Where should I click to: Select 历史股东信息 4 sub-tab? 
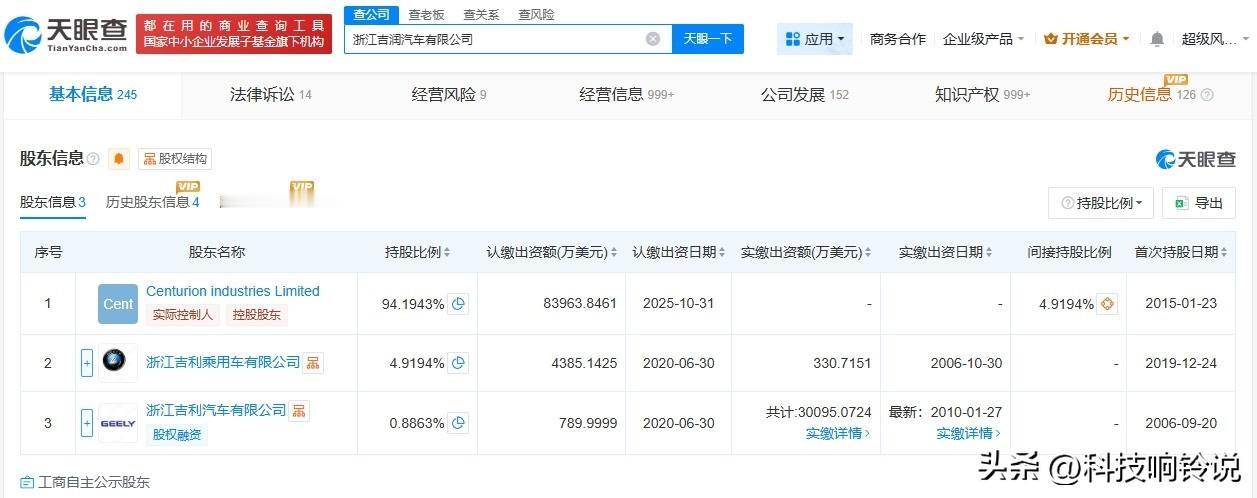click(153, 202)
